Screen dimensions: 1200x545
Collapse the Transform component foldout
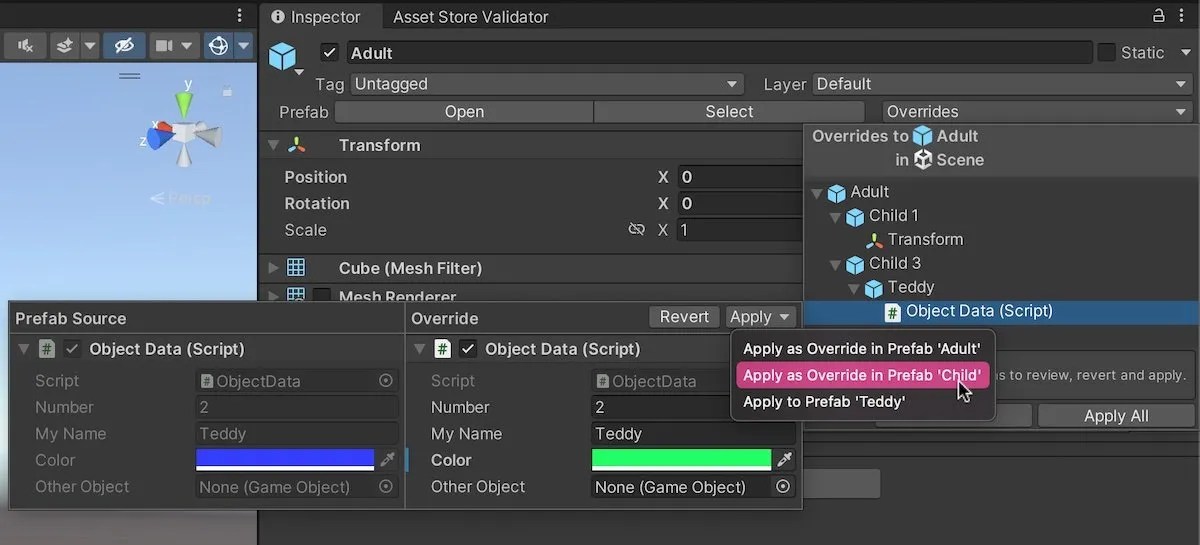tap(273, 145)
